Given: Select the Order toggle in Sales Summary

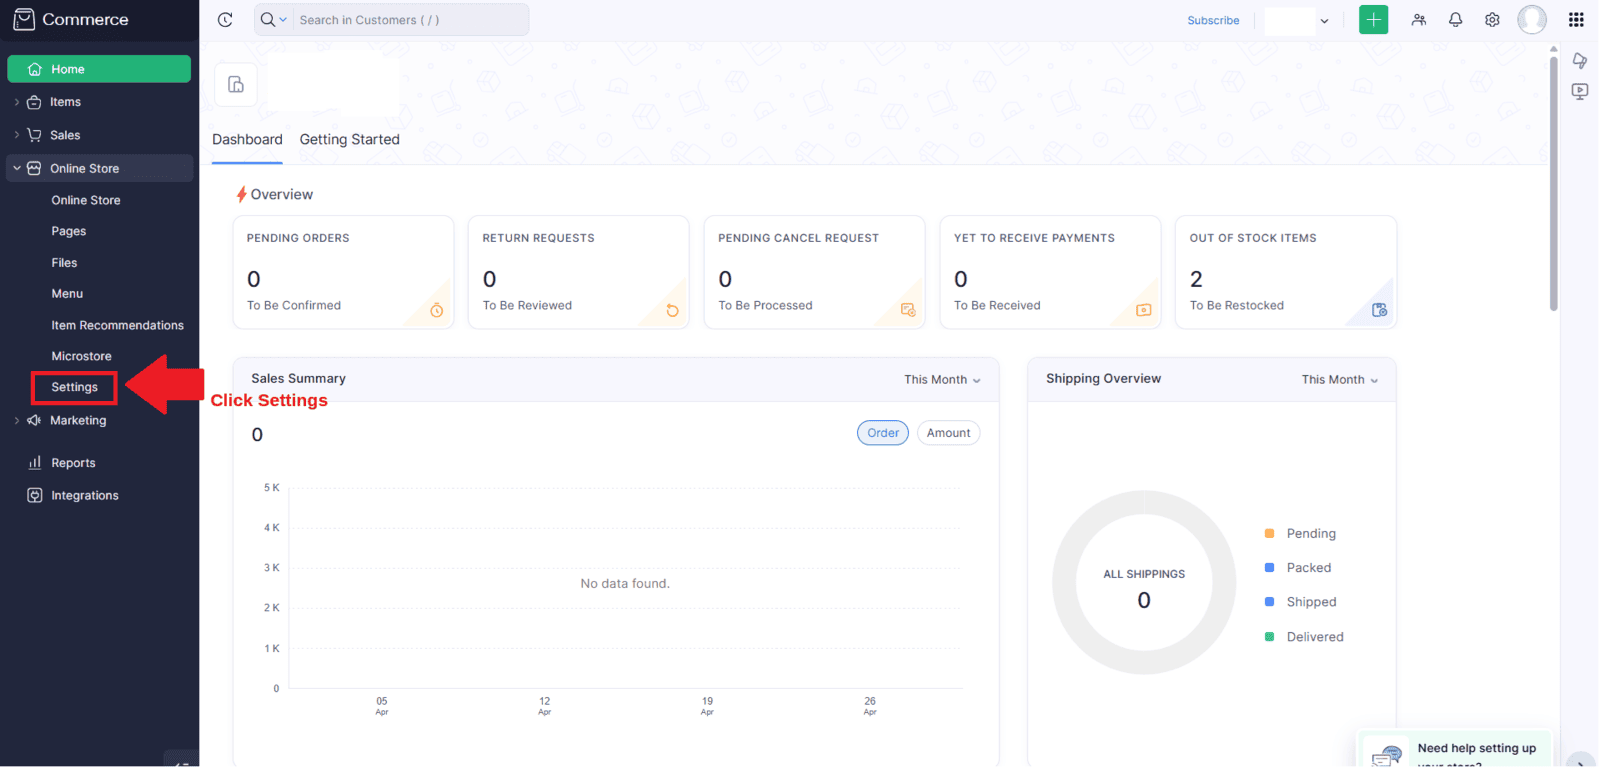Looking at the screenshot, I should coord(882,433).
